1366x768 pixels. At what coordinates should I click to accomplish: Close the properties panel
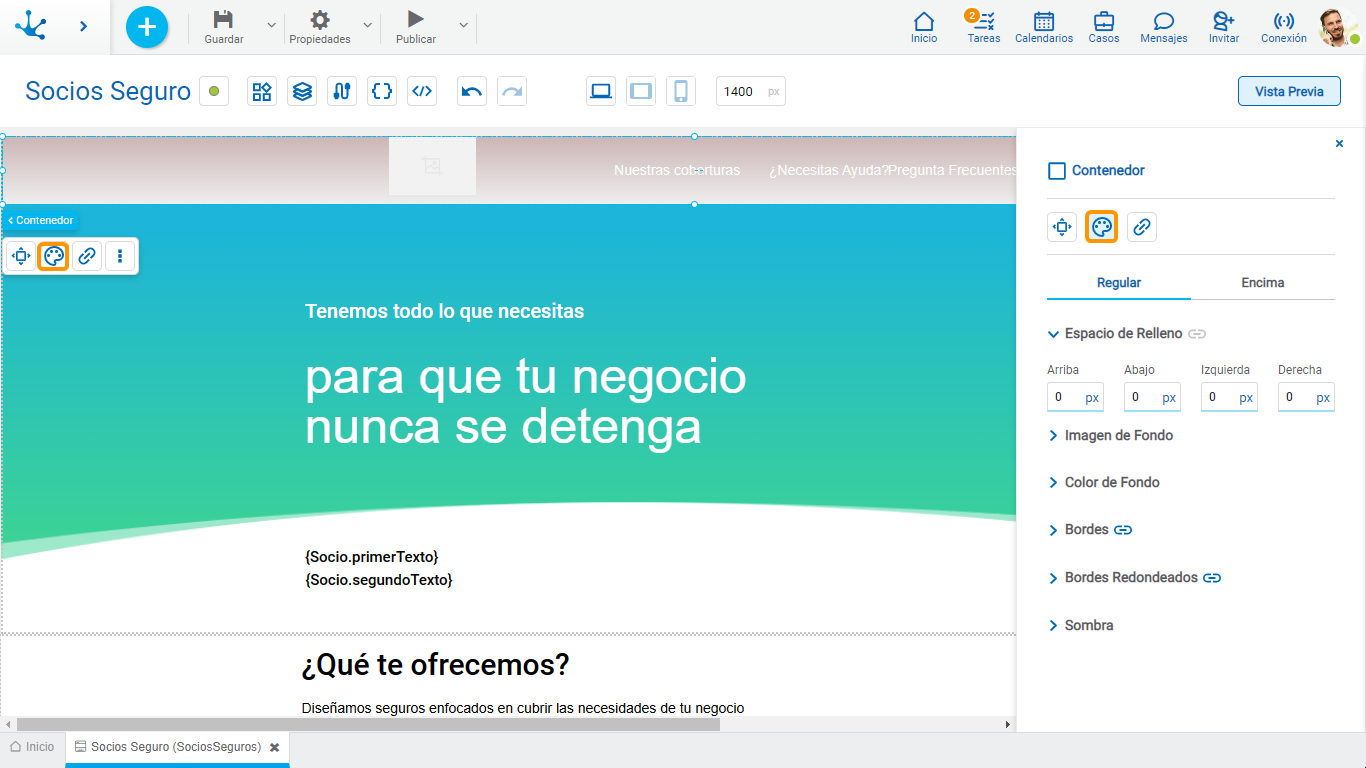point(1340,144)
